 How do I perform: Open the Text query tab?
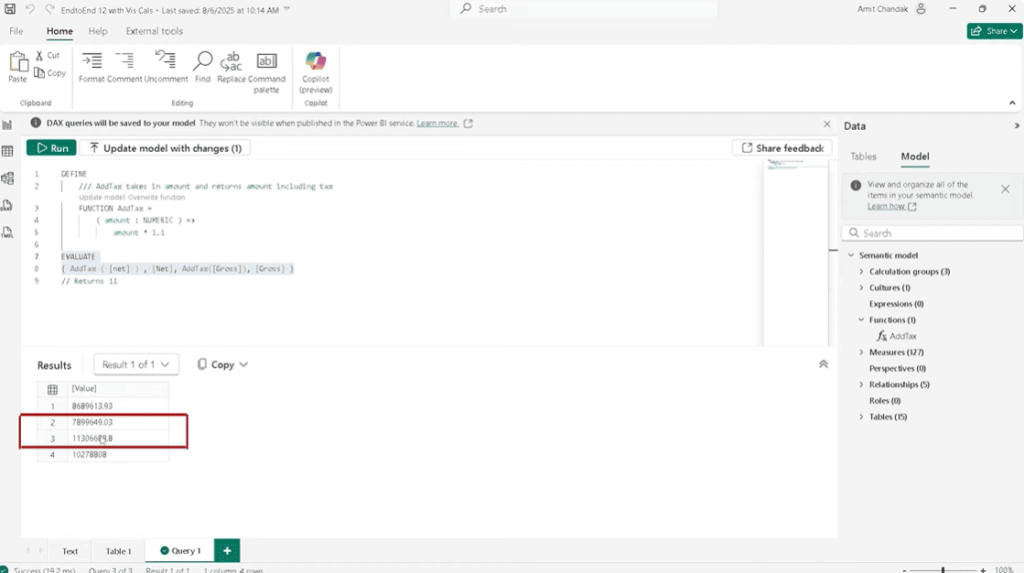(x=70, y=551)
